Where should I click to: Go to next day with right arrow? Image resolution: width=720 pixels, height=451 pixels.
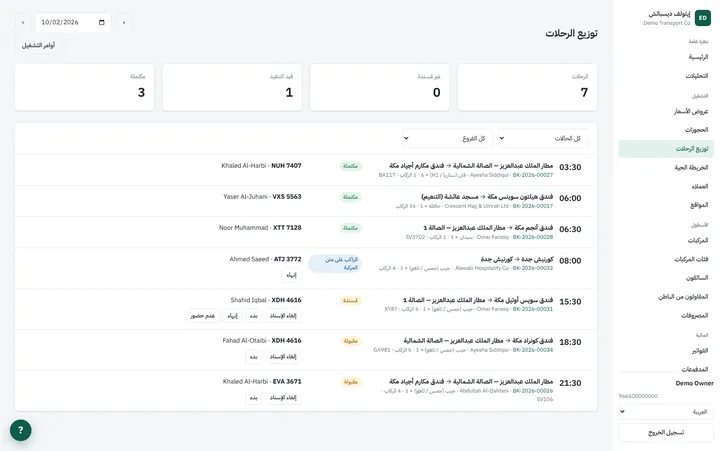click(124, 23)
